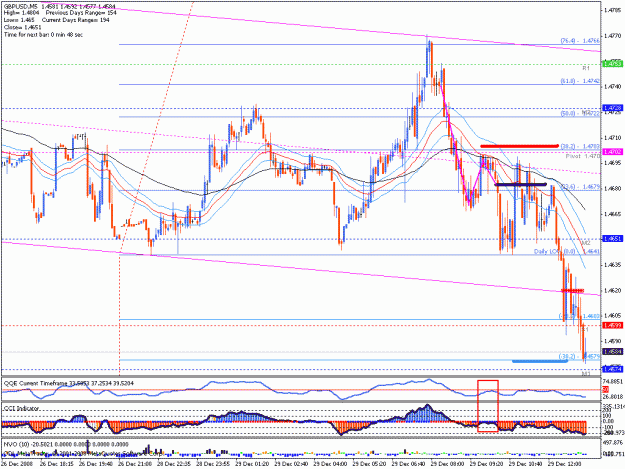
Task: Click the 1.4635 price axis value
Action: (x=613, y=264)
